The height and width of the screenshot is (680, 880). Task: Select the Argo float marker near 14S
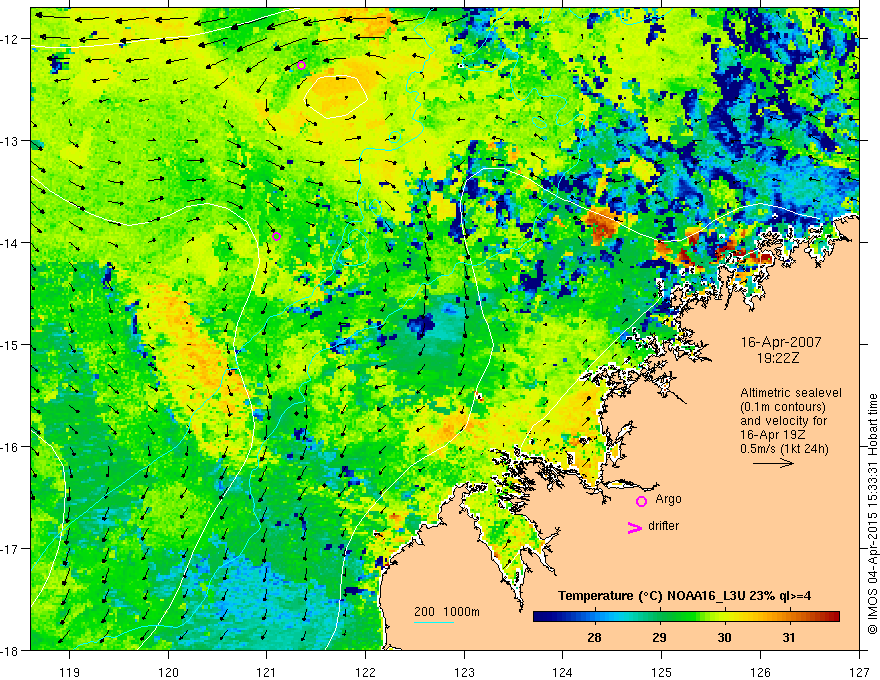(x=276, y=236)
